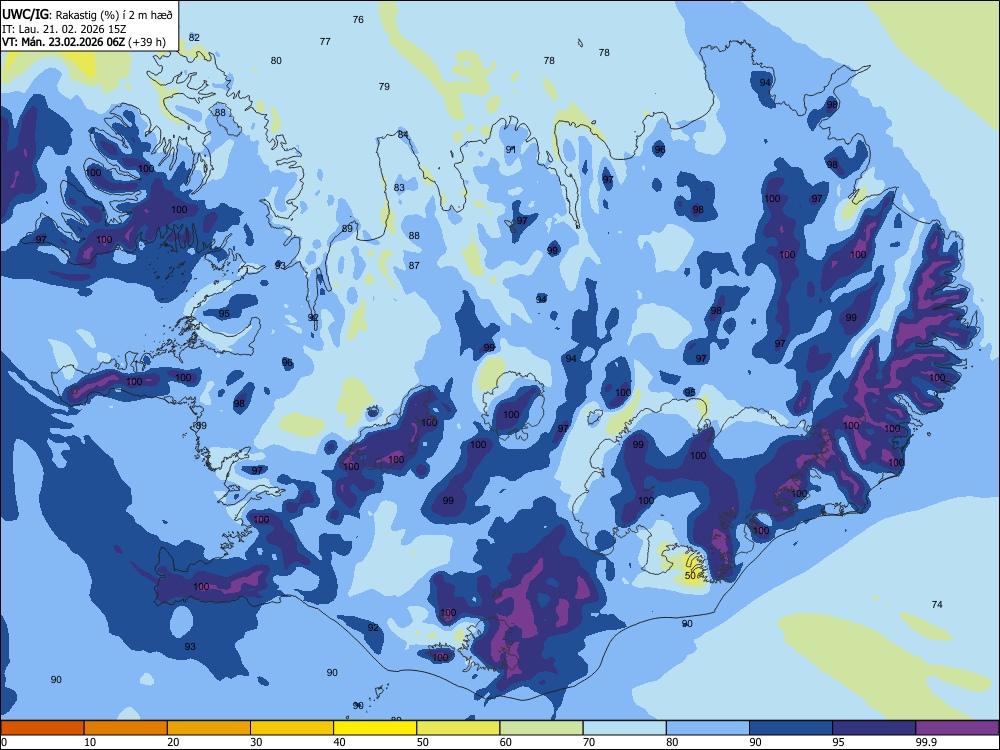Click the pale blue 70–80 legend swatch
This screenshot has width=1000, height=750.
pos(624,728)
